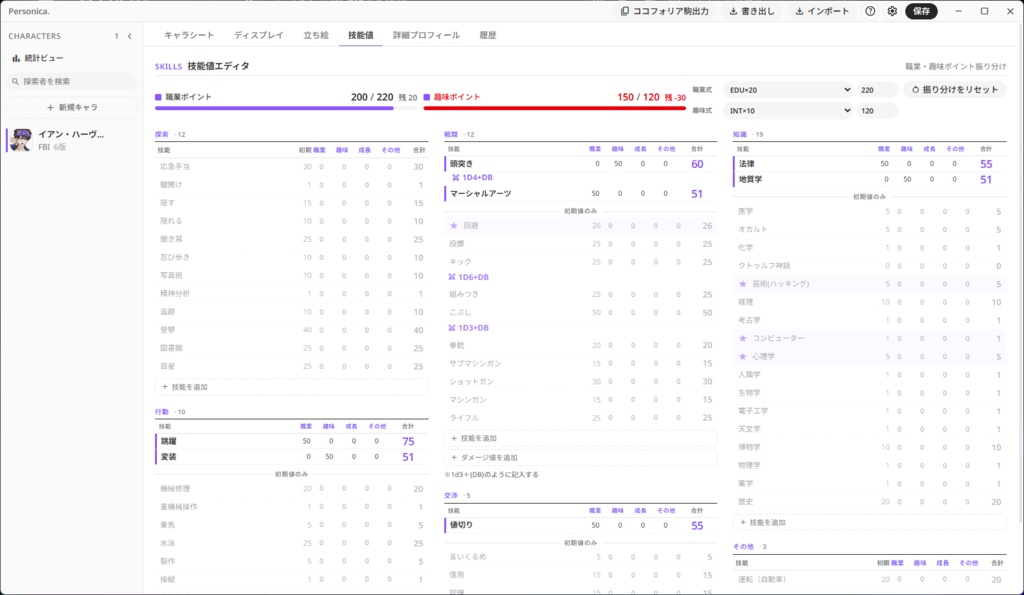Image resolution: width=1024 pixels, height=595 pixels.
Task: Click the 職業式 value field showing 220
Action: point(877,90)
